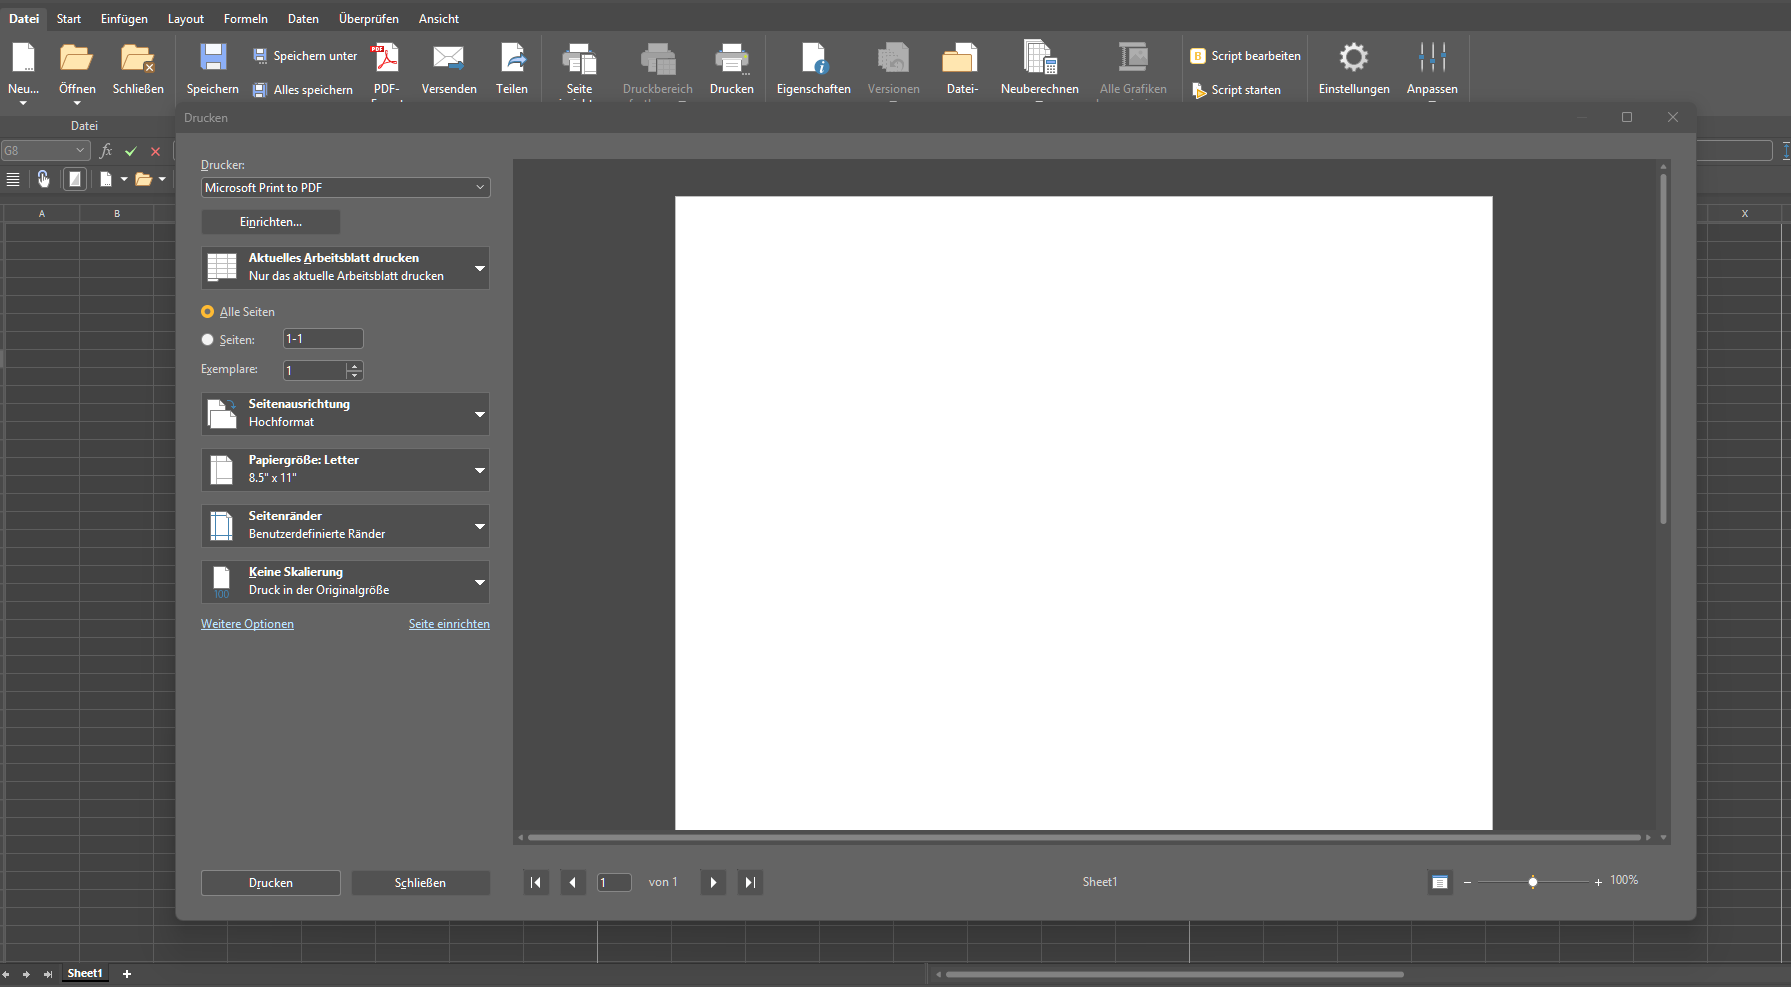Click Speichern unter in the ribbon
Image resolution: width=1791 pixels, height=987 pixels.
point(304,56)
